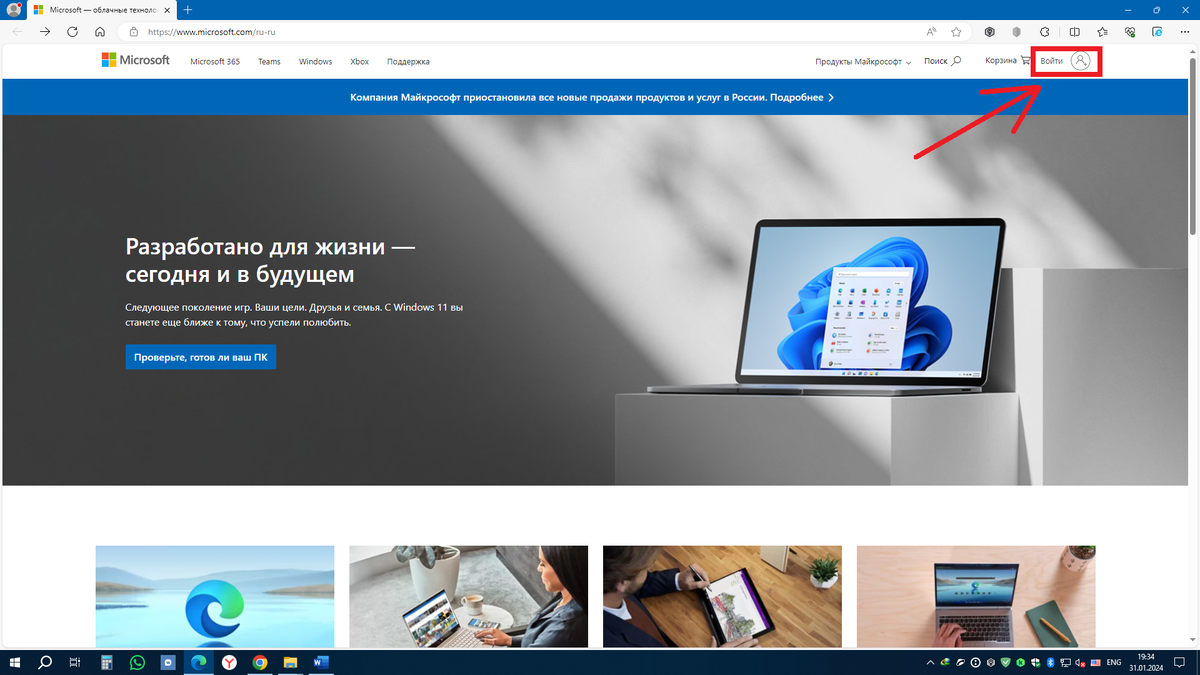Open WhatsApp from taskbar
Screen dimensions: 1200x675
pyautogui.click(x=137, y=662)
